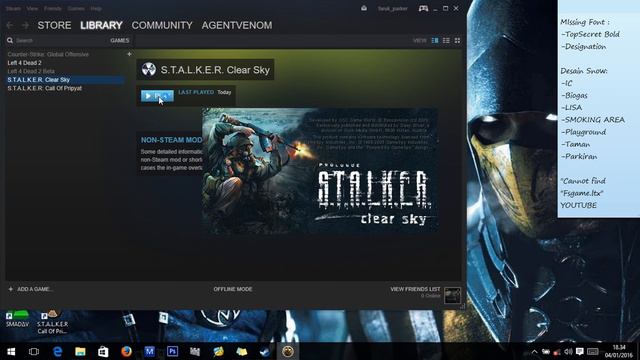Viewport: 640px width, 360px height.
Task: Launch Big Picture mode controller icon
Action: click(x=423, y=8)
